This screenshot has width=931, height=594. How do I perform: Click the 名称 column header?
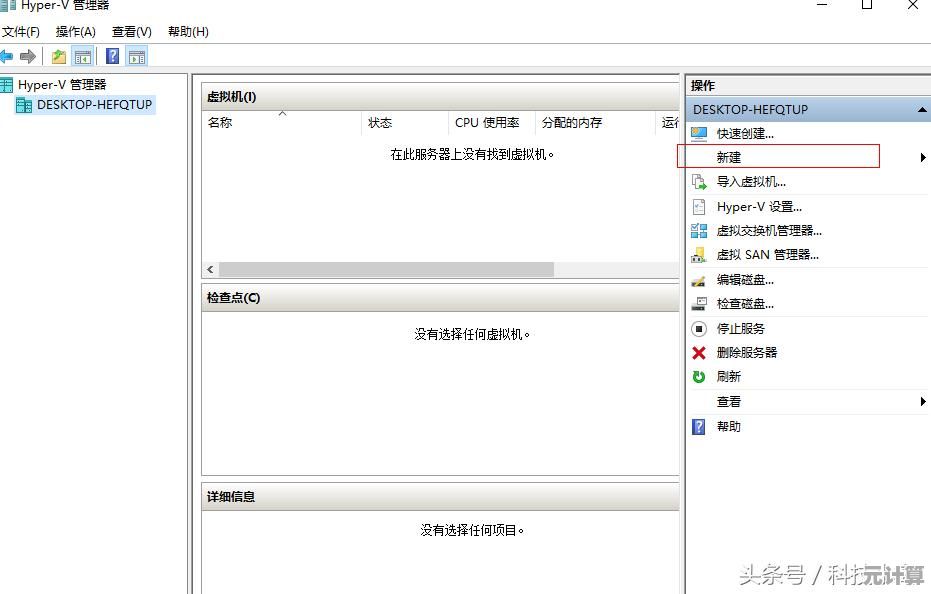[281, 123]
